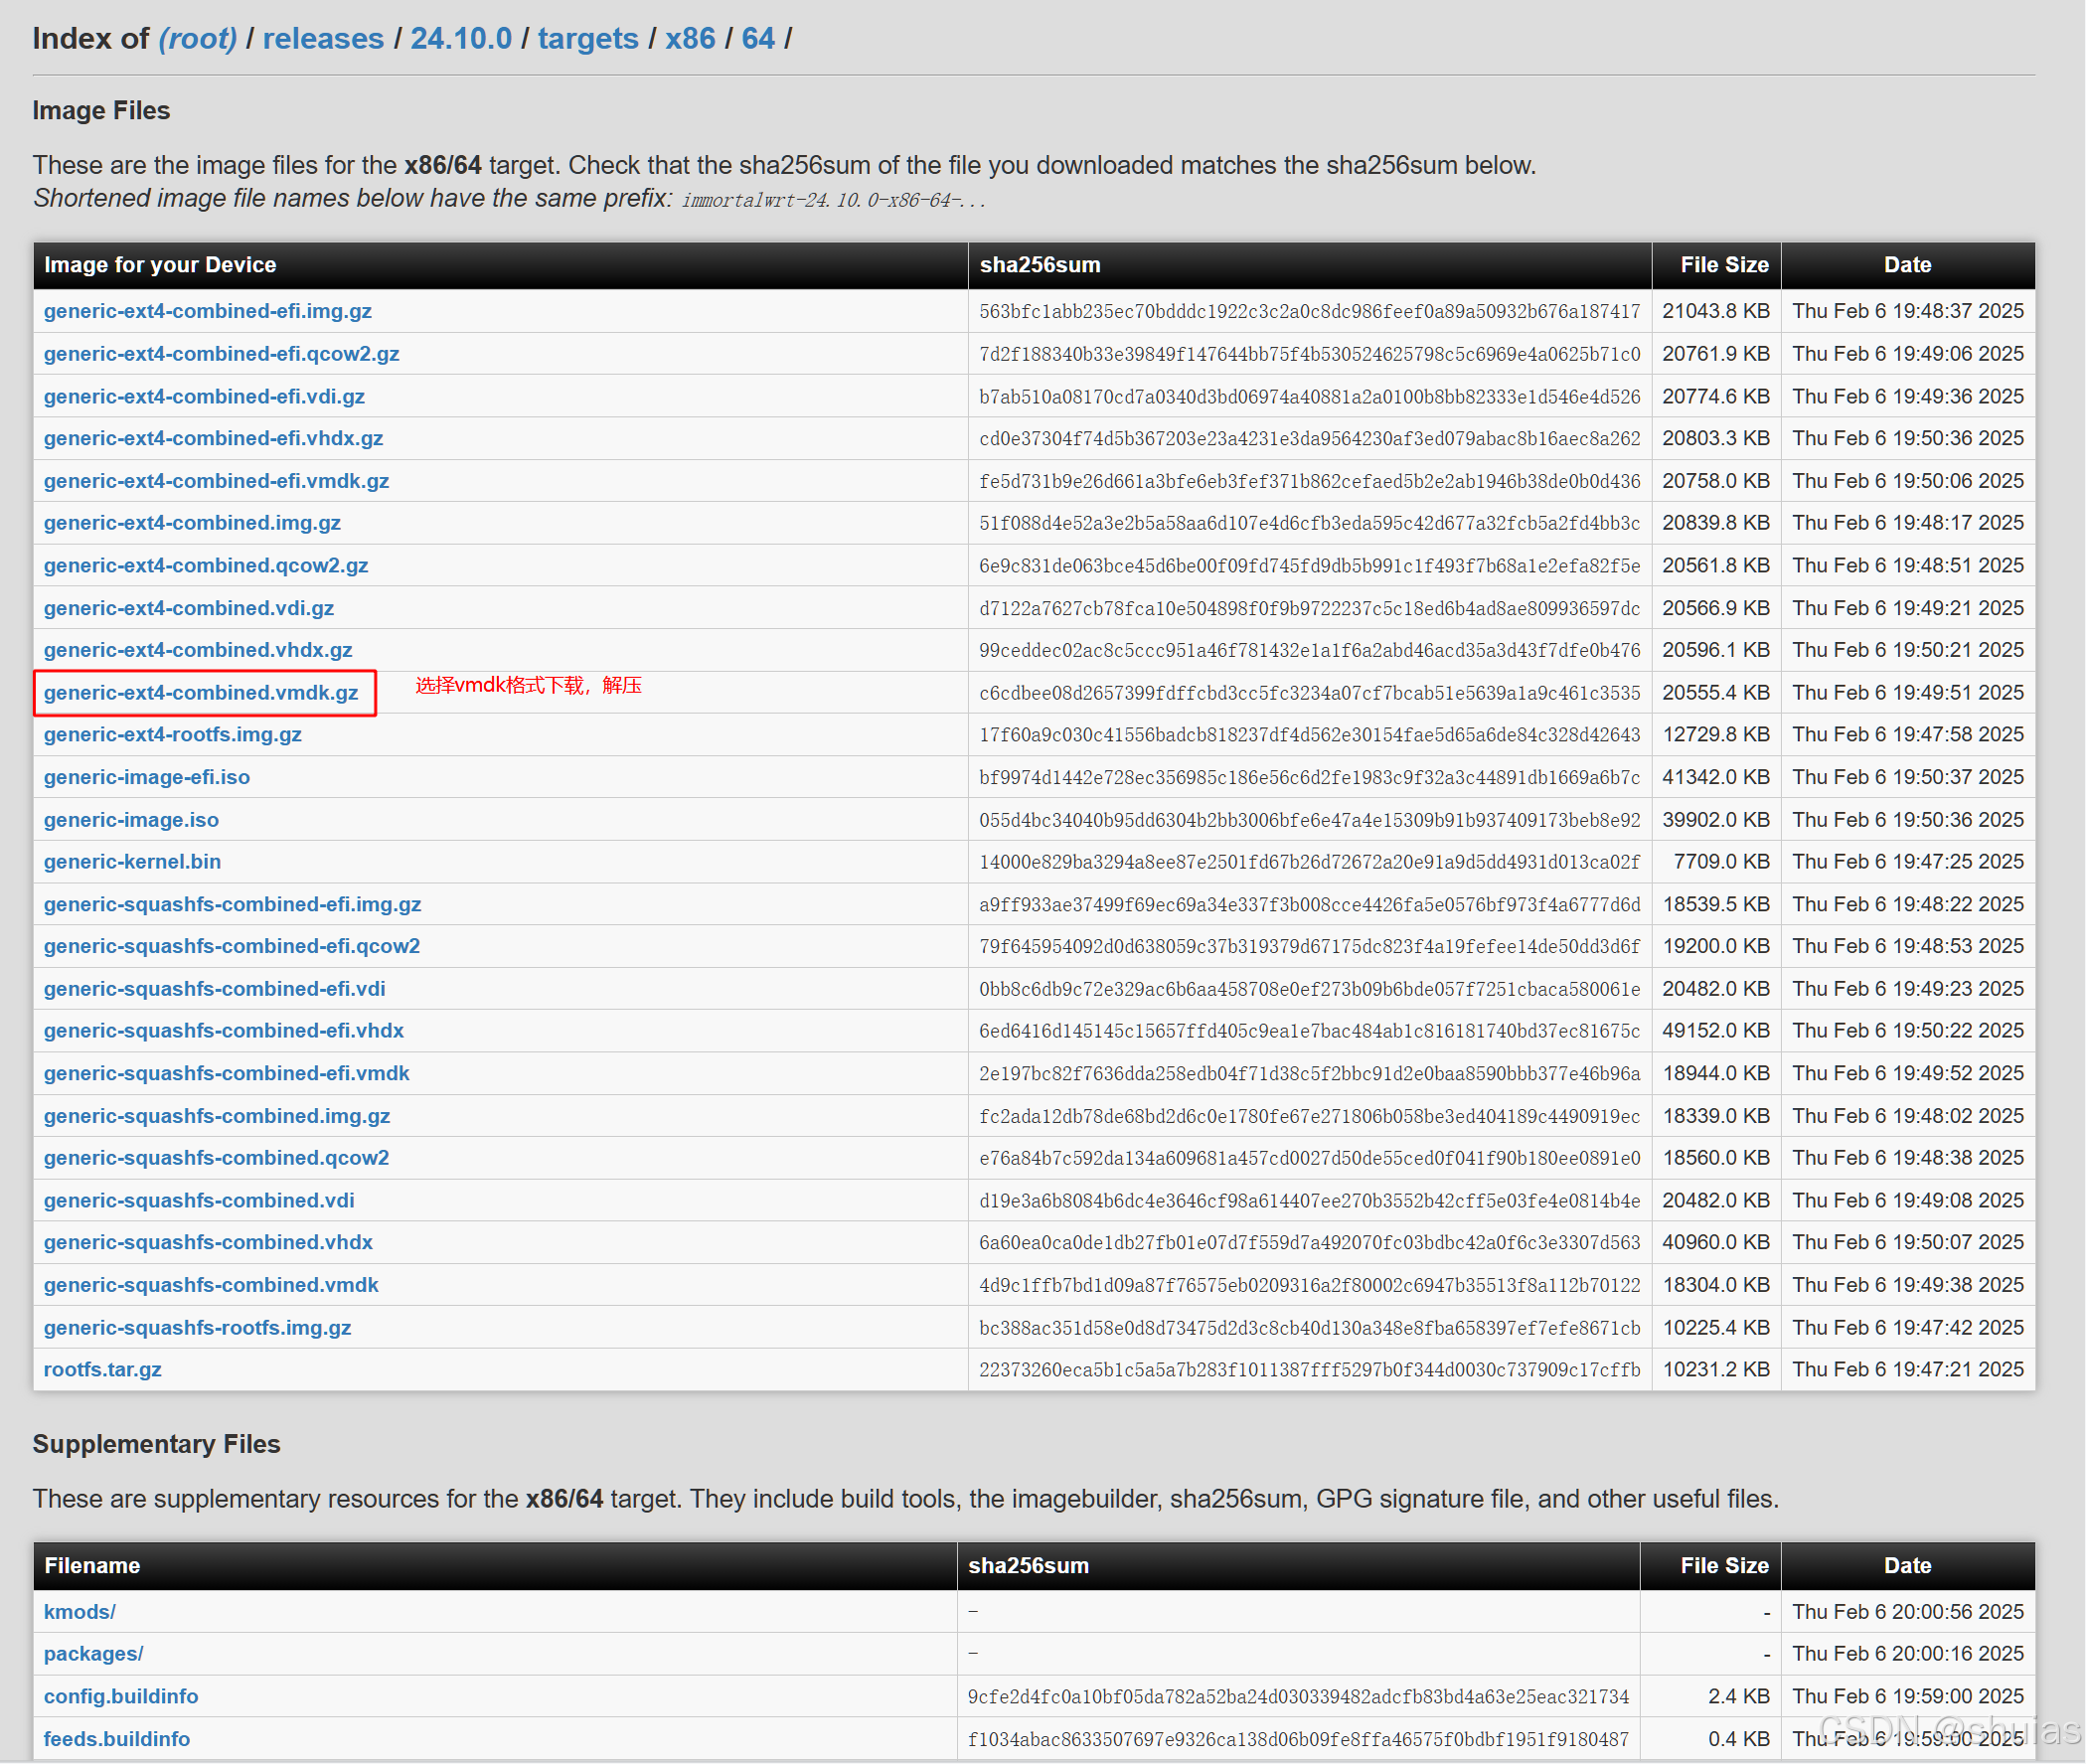Click the generic-image.iso link

pyautogui.click(x=131, y=819)
